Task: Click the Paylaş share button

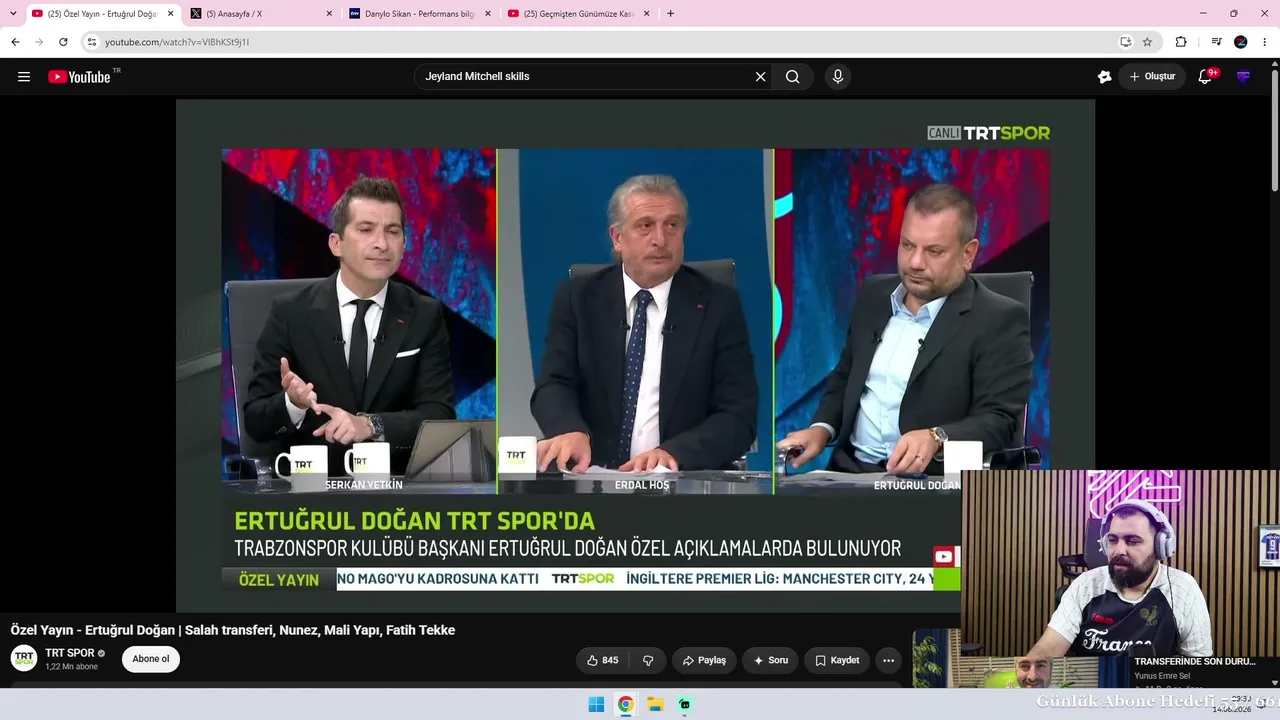Action: click(x=704, y=660)
